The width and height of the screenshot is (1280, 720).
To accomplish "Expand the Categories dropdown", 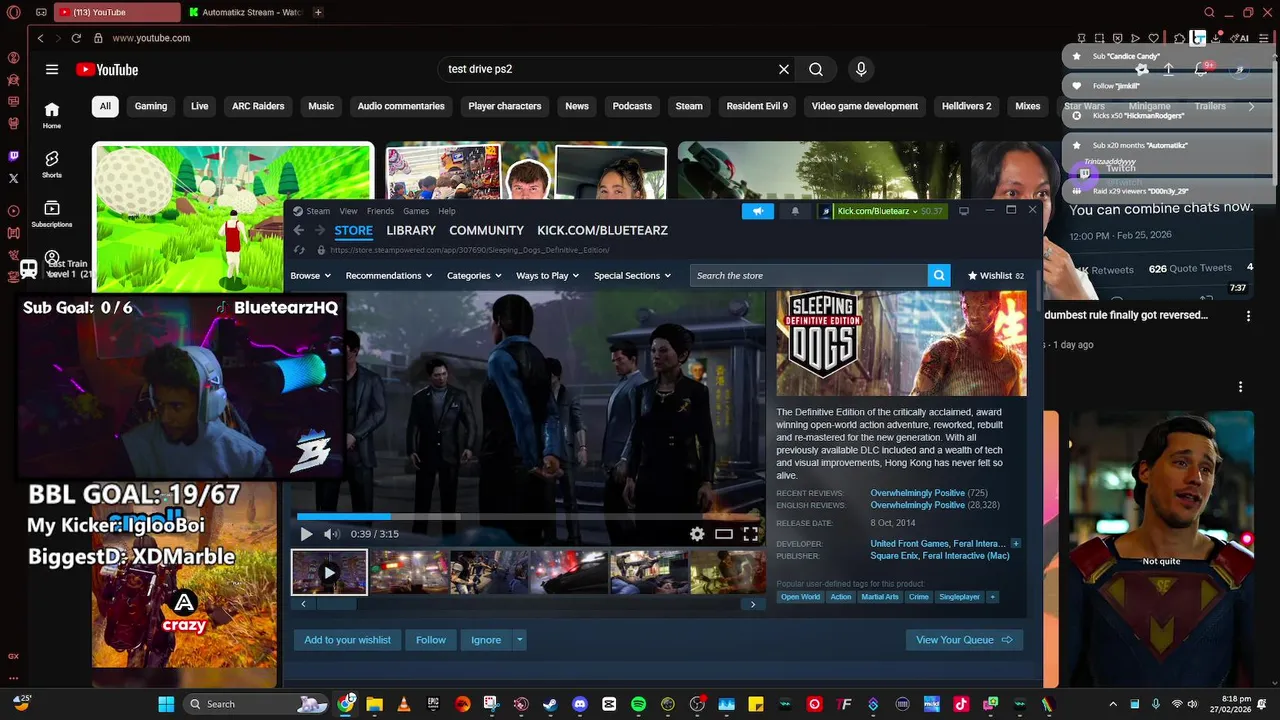I will click(x=474, y=275).
